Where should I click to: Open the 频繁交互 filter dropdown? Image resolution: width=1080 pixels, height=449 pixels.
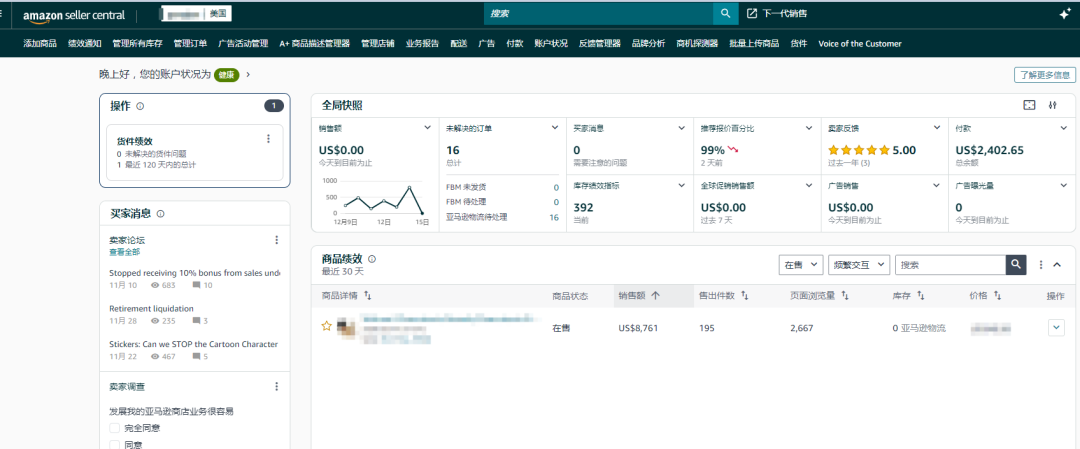[859, 264]
